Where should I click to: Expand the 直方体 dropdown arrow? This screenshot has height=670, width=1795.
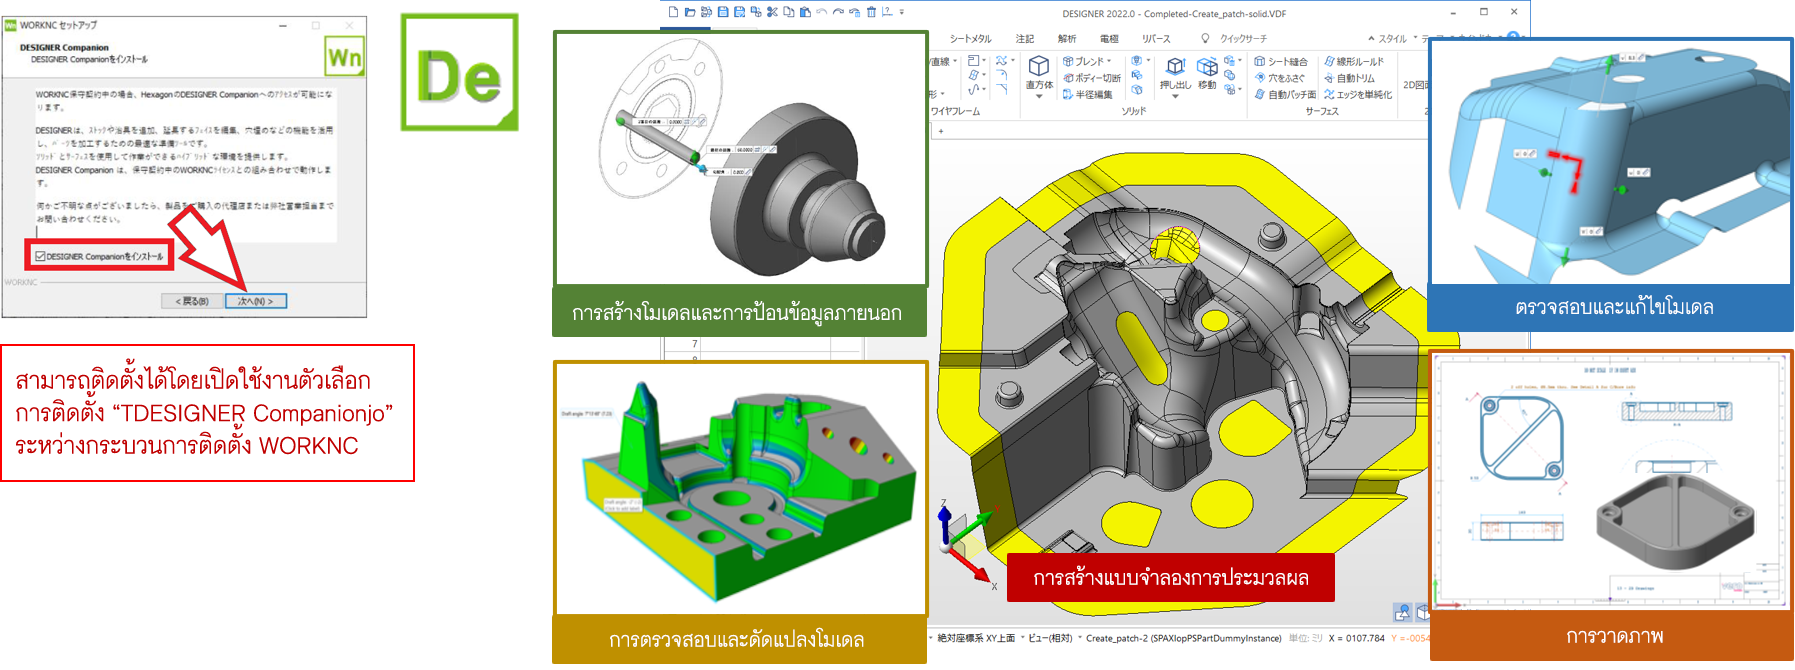pos(1039,96)
